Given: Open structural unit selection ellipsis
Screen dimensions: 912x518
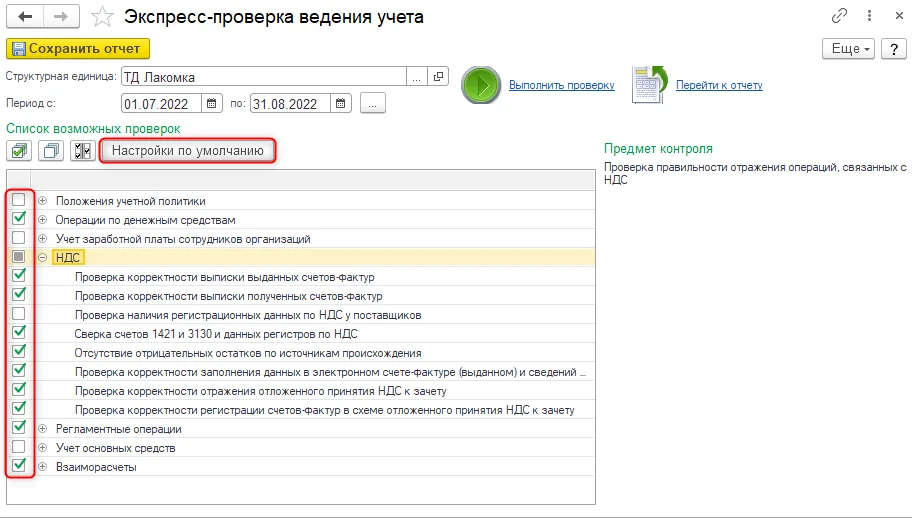Looking at the screenshot, I should 416,77.
